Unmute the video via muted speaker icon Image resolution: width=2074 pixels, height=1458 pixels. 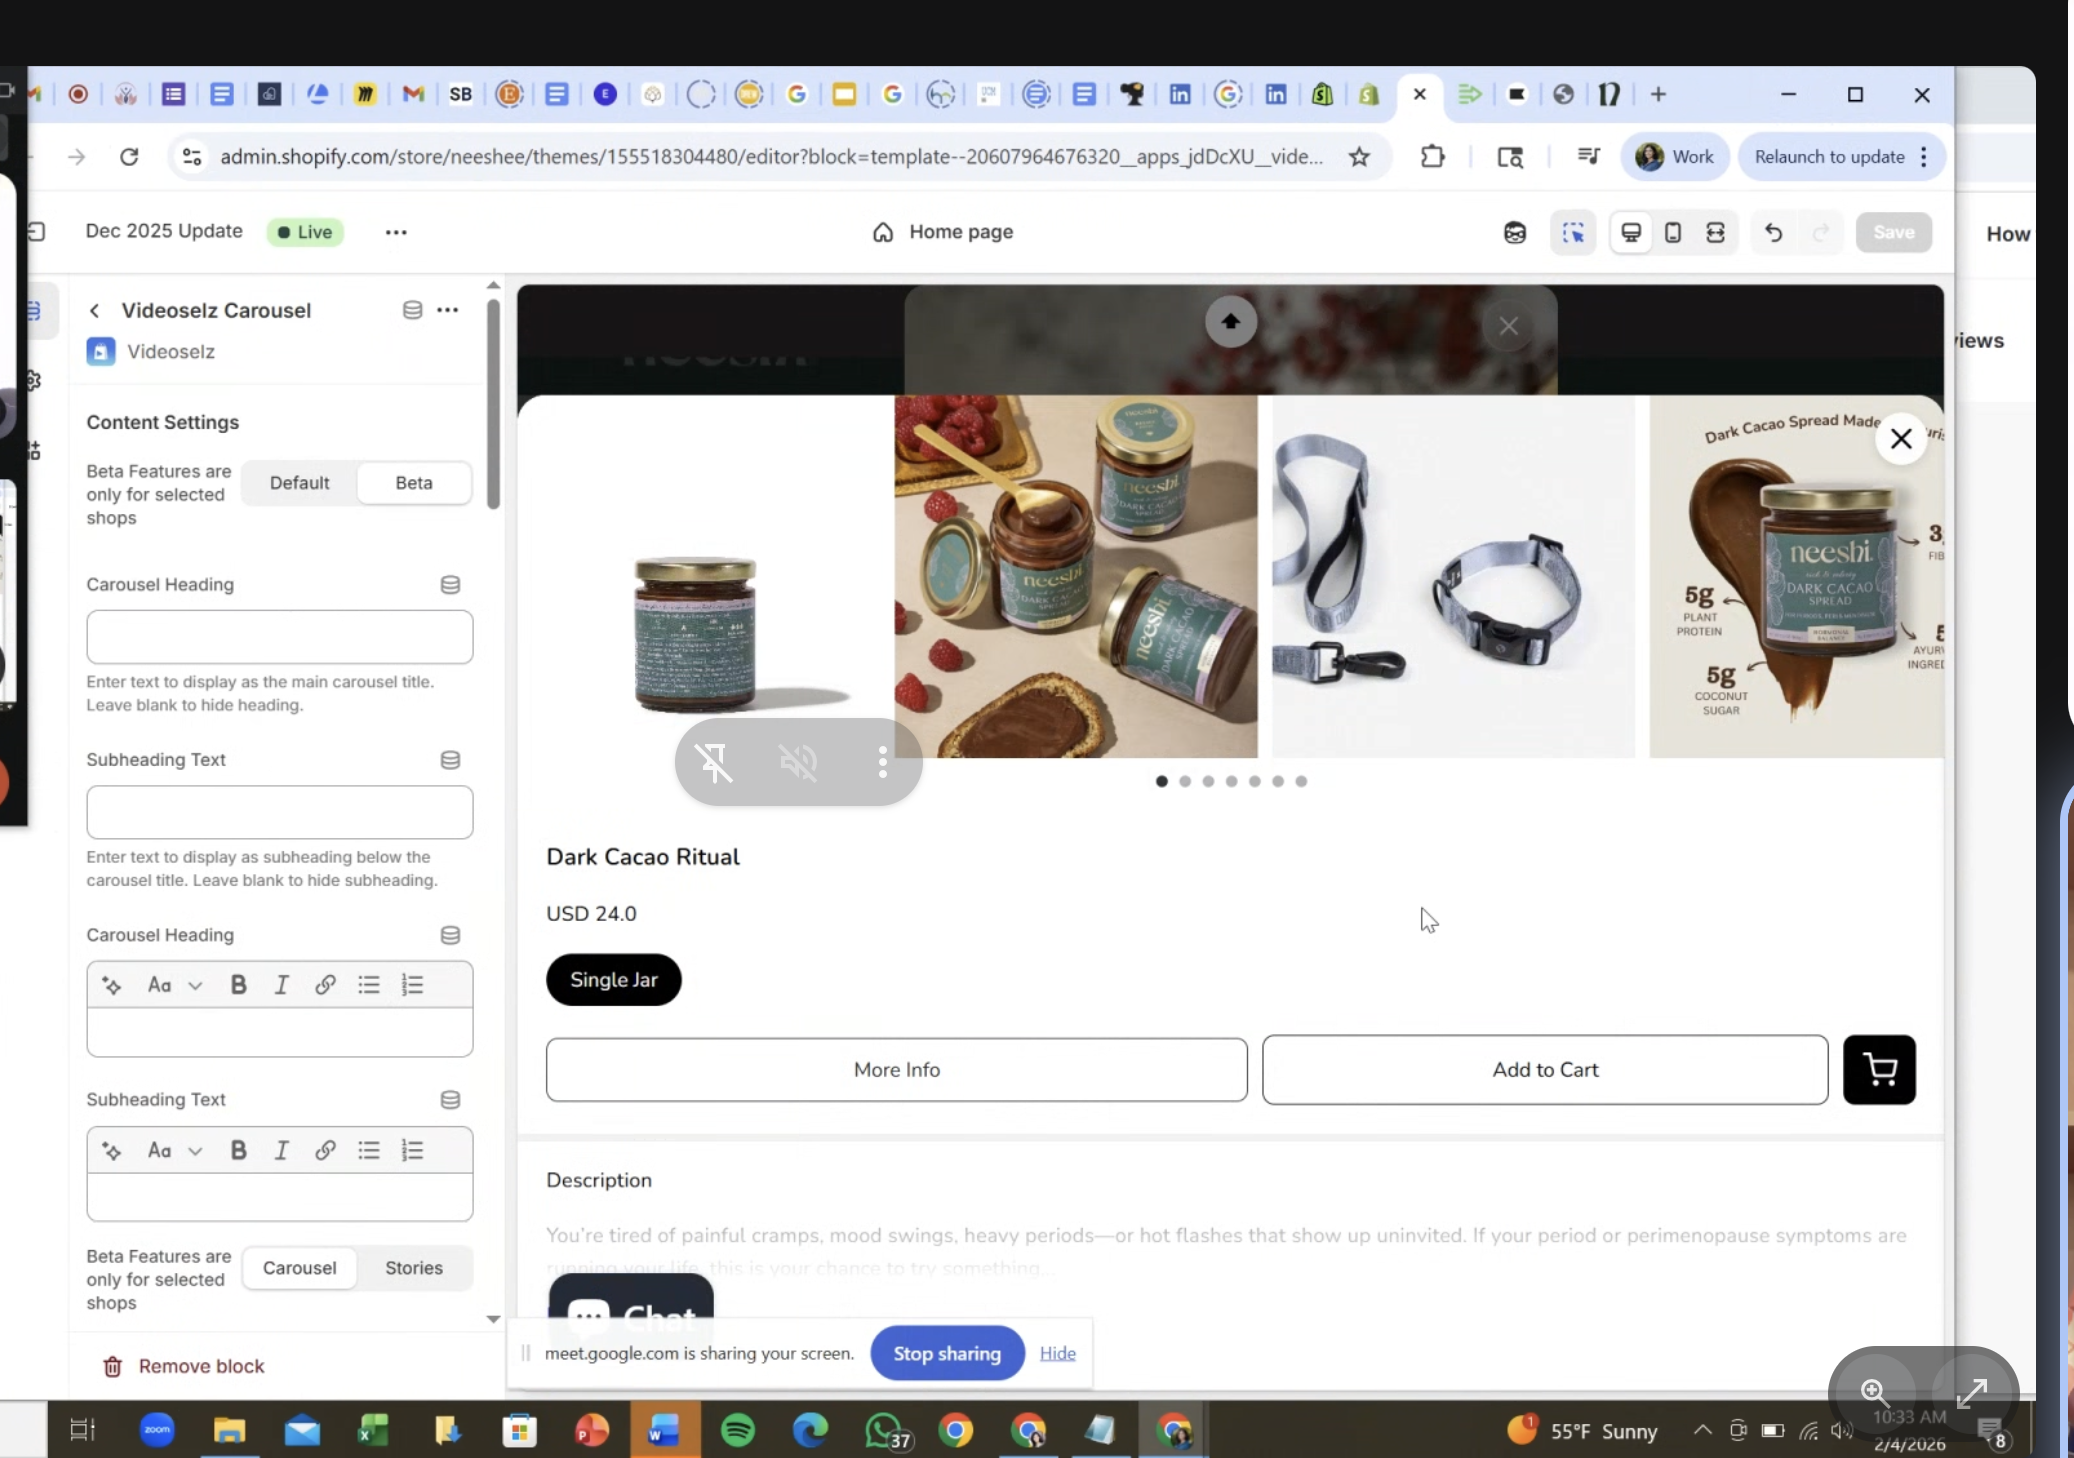coord(798,762)
